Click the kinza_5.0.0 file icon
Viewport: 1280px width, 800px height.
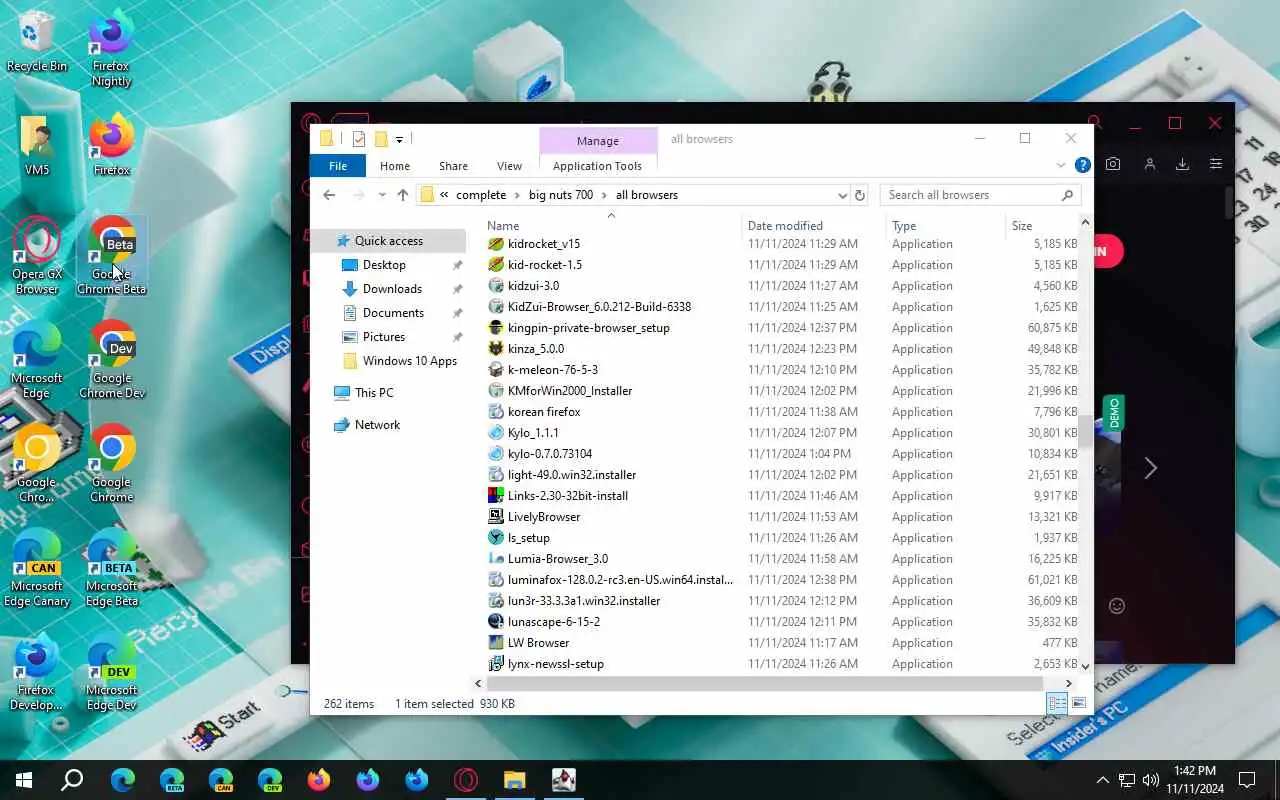(x=496, y=349)
